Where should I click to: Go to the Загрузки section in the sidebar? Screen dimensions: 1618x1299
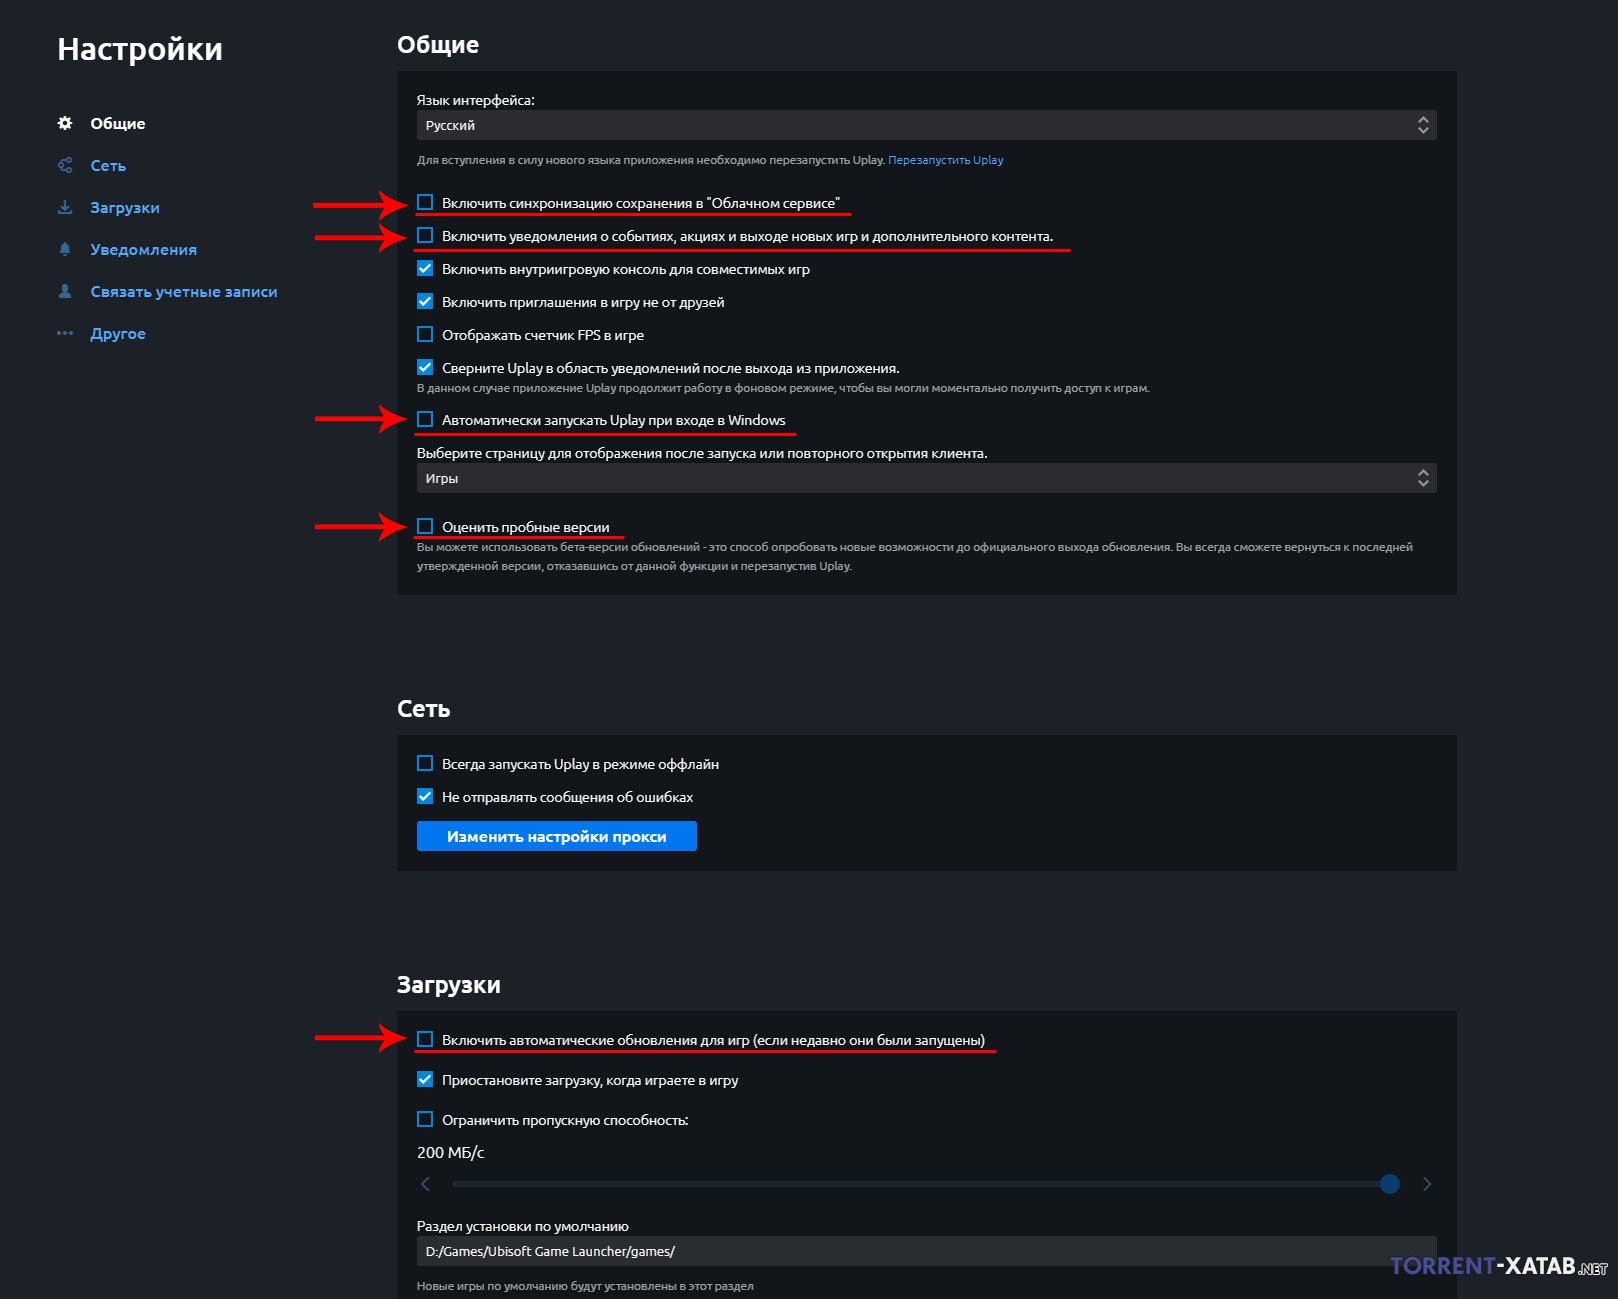[x=125, y=207]
